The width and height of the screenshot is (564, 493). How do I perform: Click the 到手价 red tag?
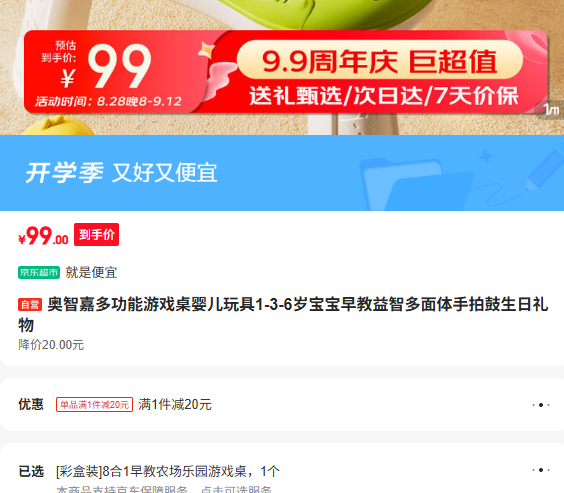click(96, 235)
